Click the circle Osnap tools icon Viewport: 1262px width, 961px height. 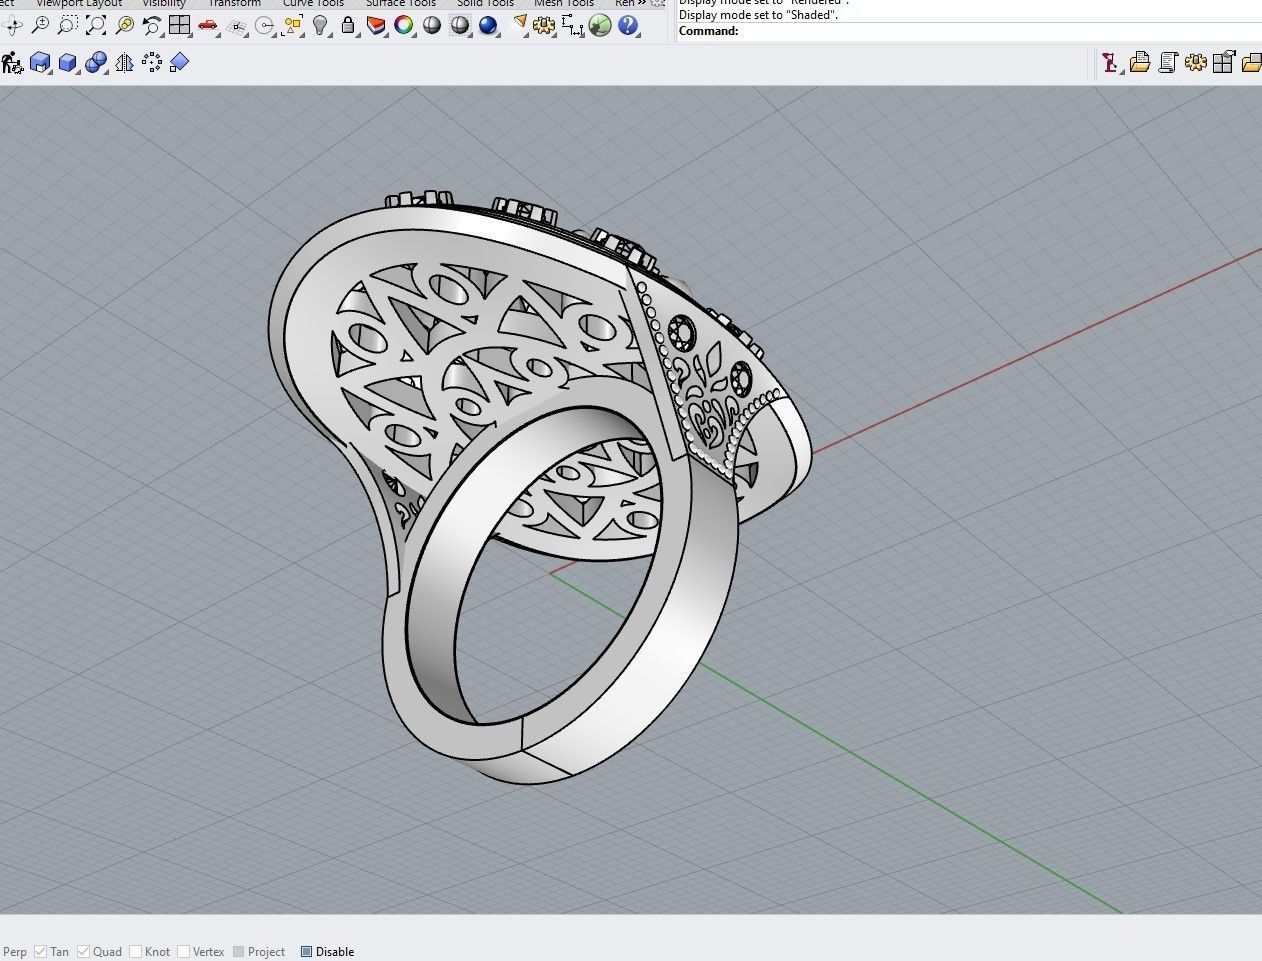pyautogui.click(x=264, y=25)
